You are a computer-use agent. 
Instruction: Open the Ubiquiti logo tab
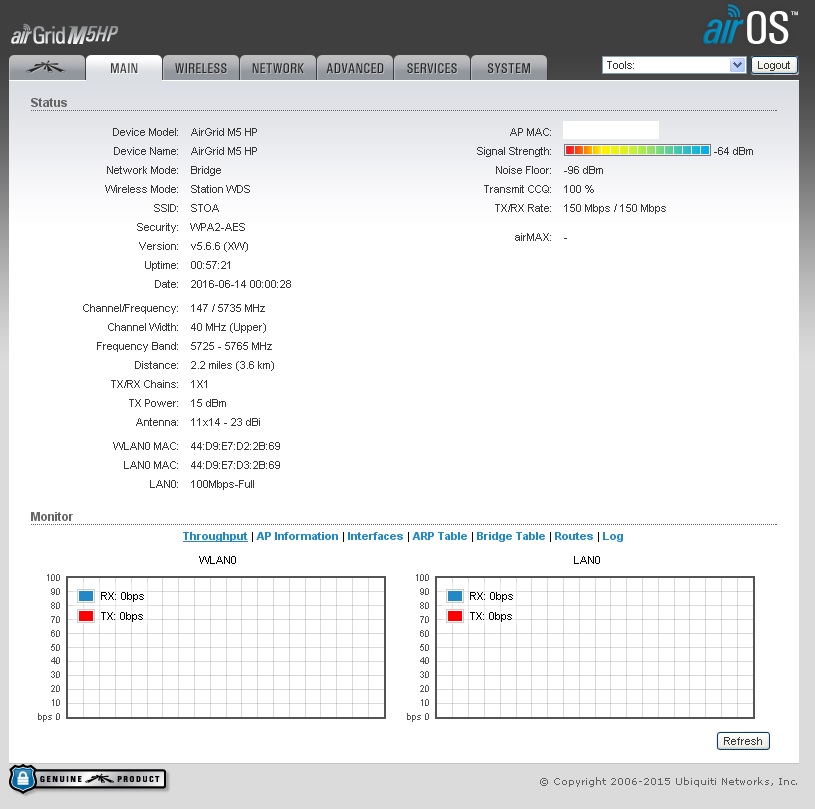click(x=47, y=68)
